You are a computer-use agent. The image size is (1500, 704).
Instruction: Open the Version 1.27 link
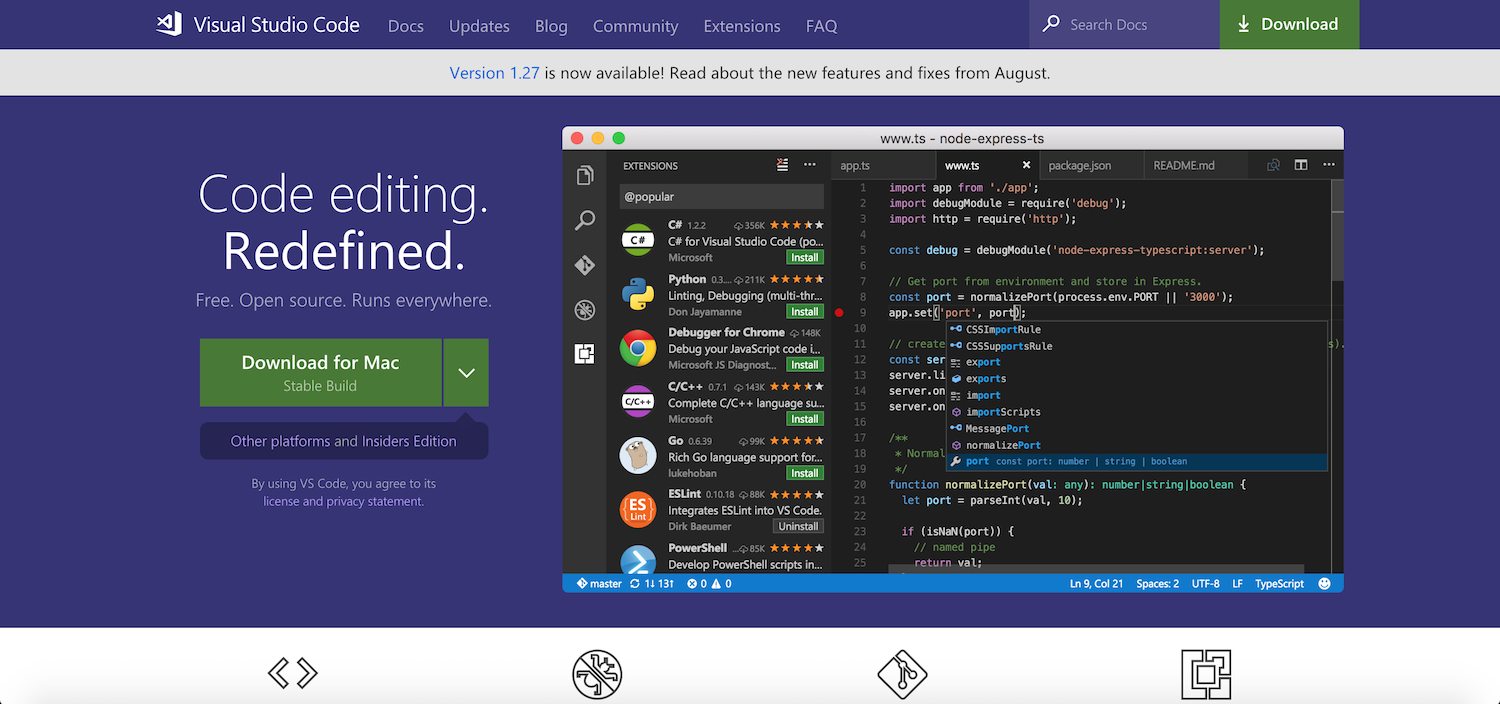pos(495,73)
